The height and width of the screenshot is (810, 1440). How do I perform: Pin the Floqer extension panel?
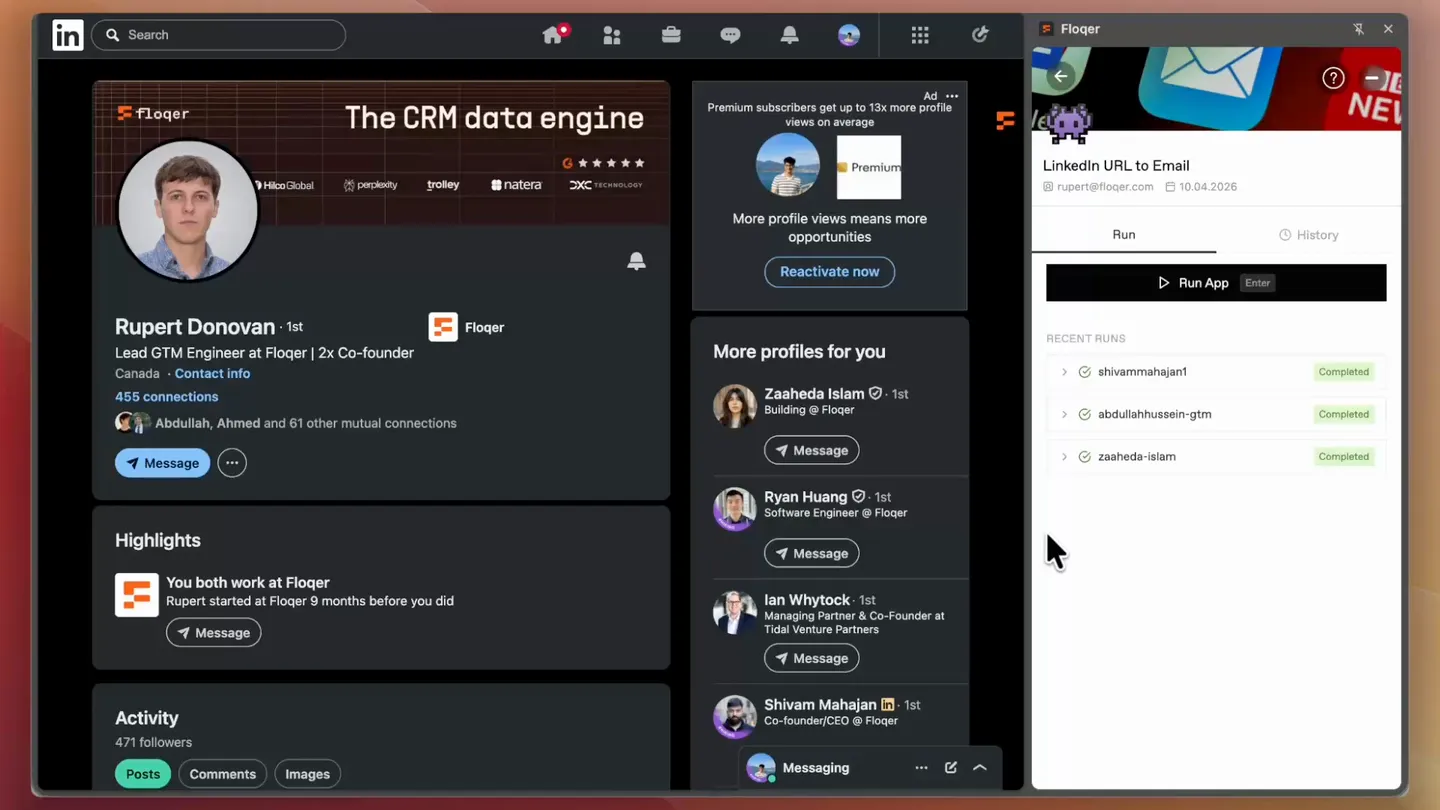pyautogui.click(x=1358, y=29)
